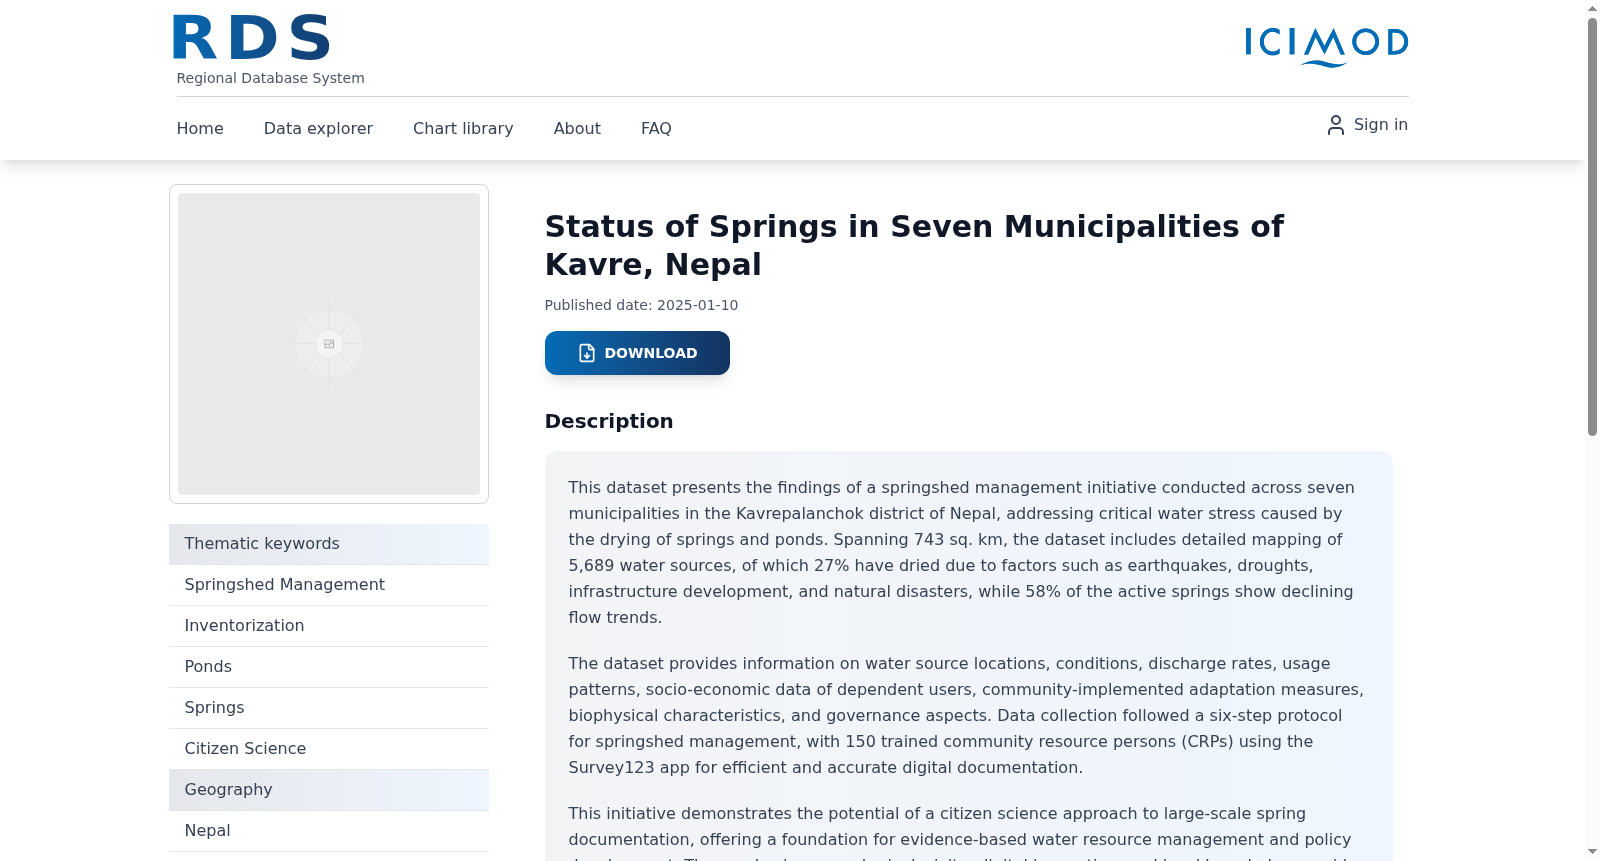Image resolution: width=1600 pixels, height=861 pixels.
Task: Click the Status of Springs dataset title
Action: [914, 245]
